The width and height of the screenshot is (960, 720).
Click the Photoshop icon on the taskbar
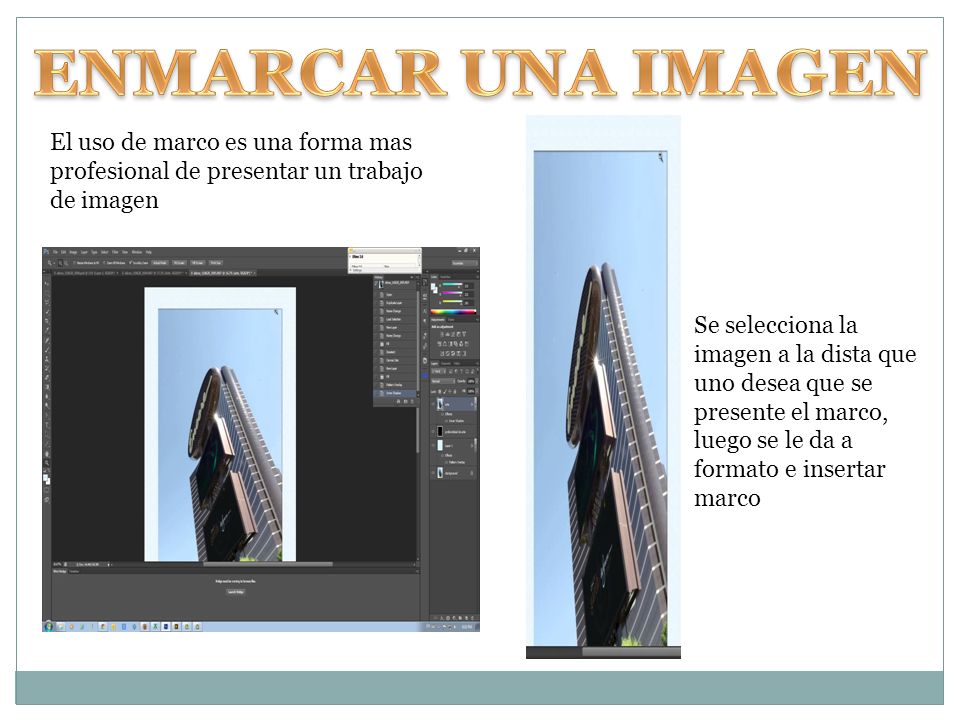point(166,626)
